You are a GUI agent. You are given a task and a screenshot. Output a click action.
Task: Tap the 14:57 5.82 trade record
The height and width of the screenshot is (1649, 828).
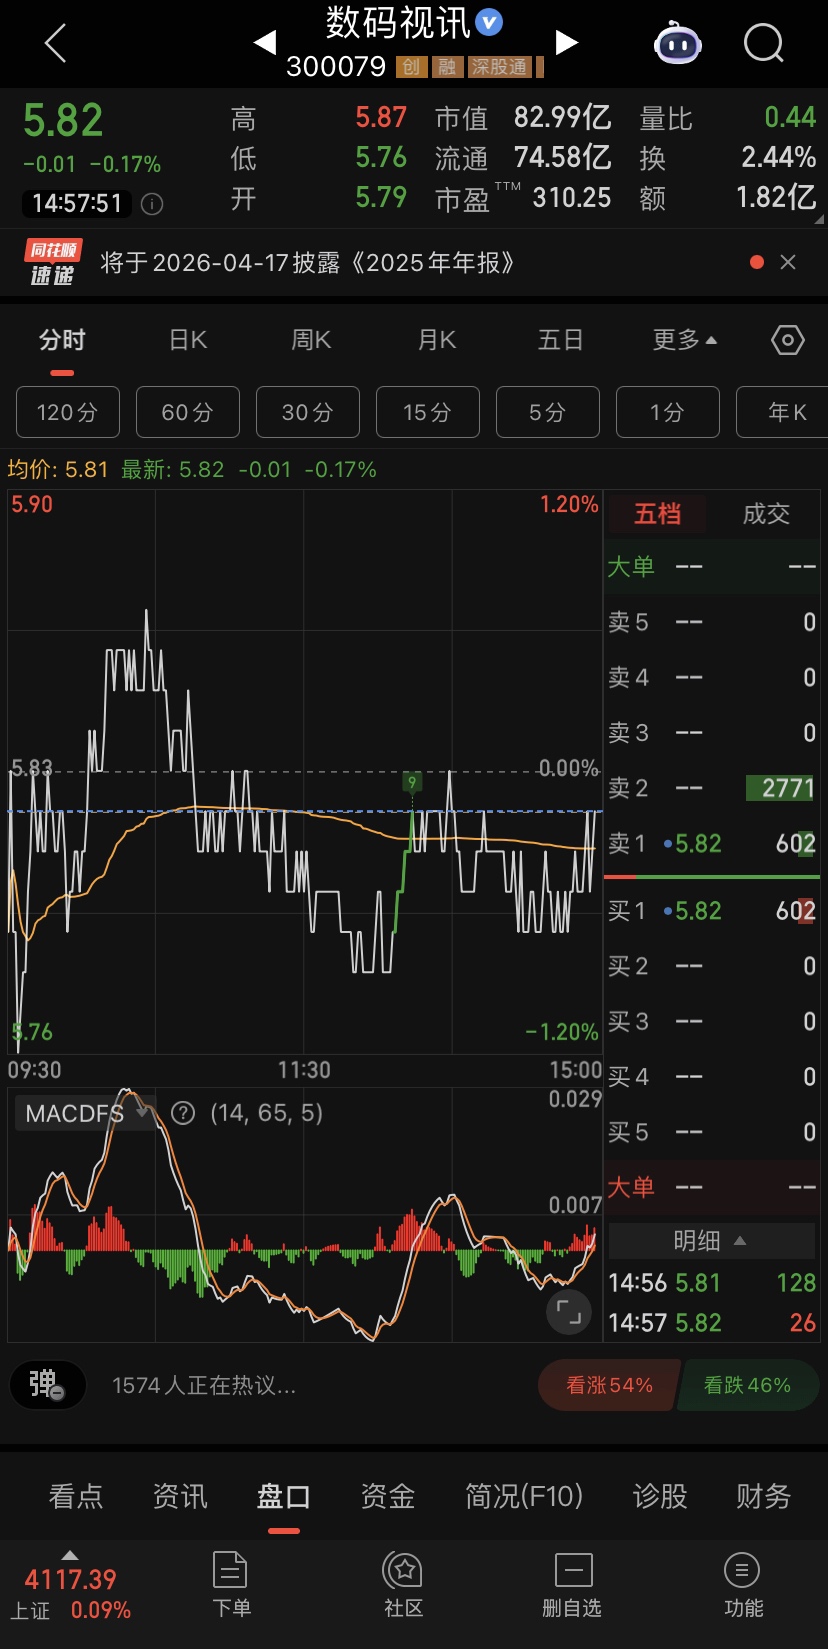click(x=712, y=1323)
